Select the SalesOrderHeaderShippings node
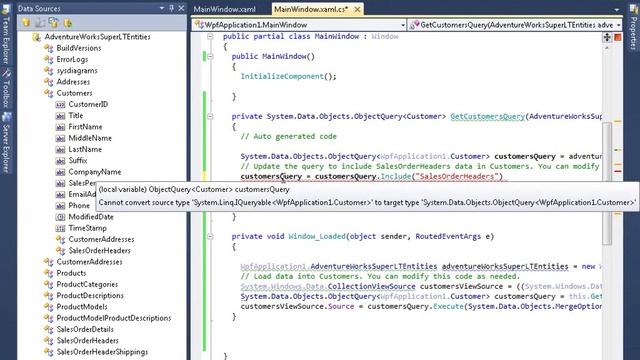Viewport: 640px width, 360px height. tap(102, 352)
